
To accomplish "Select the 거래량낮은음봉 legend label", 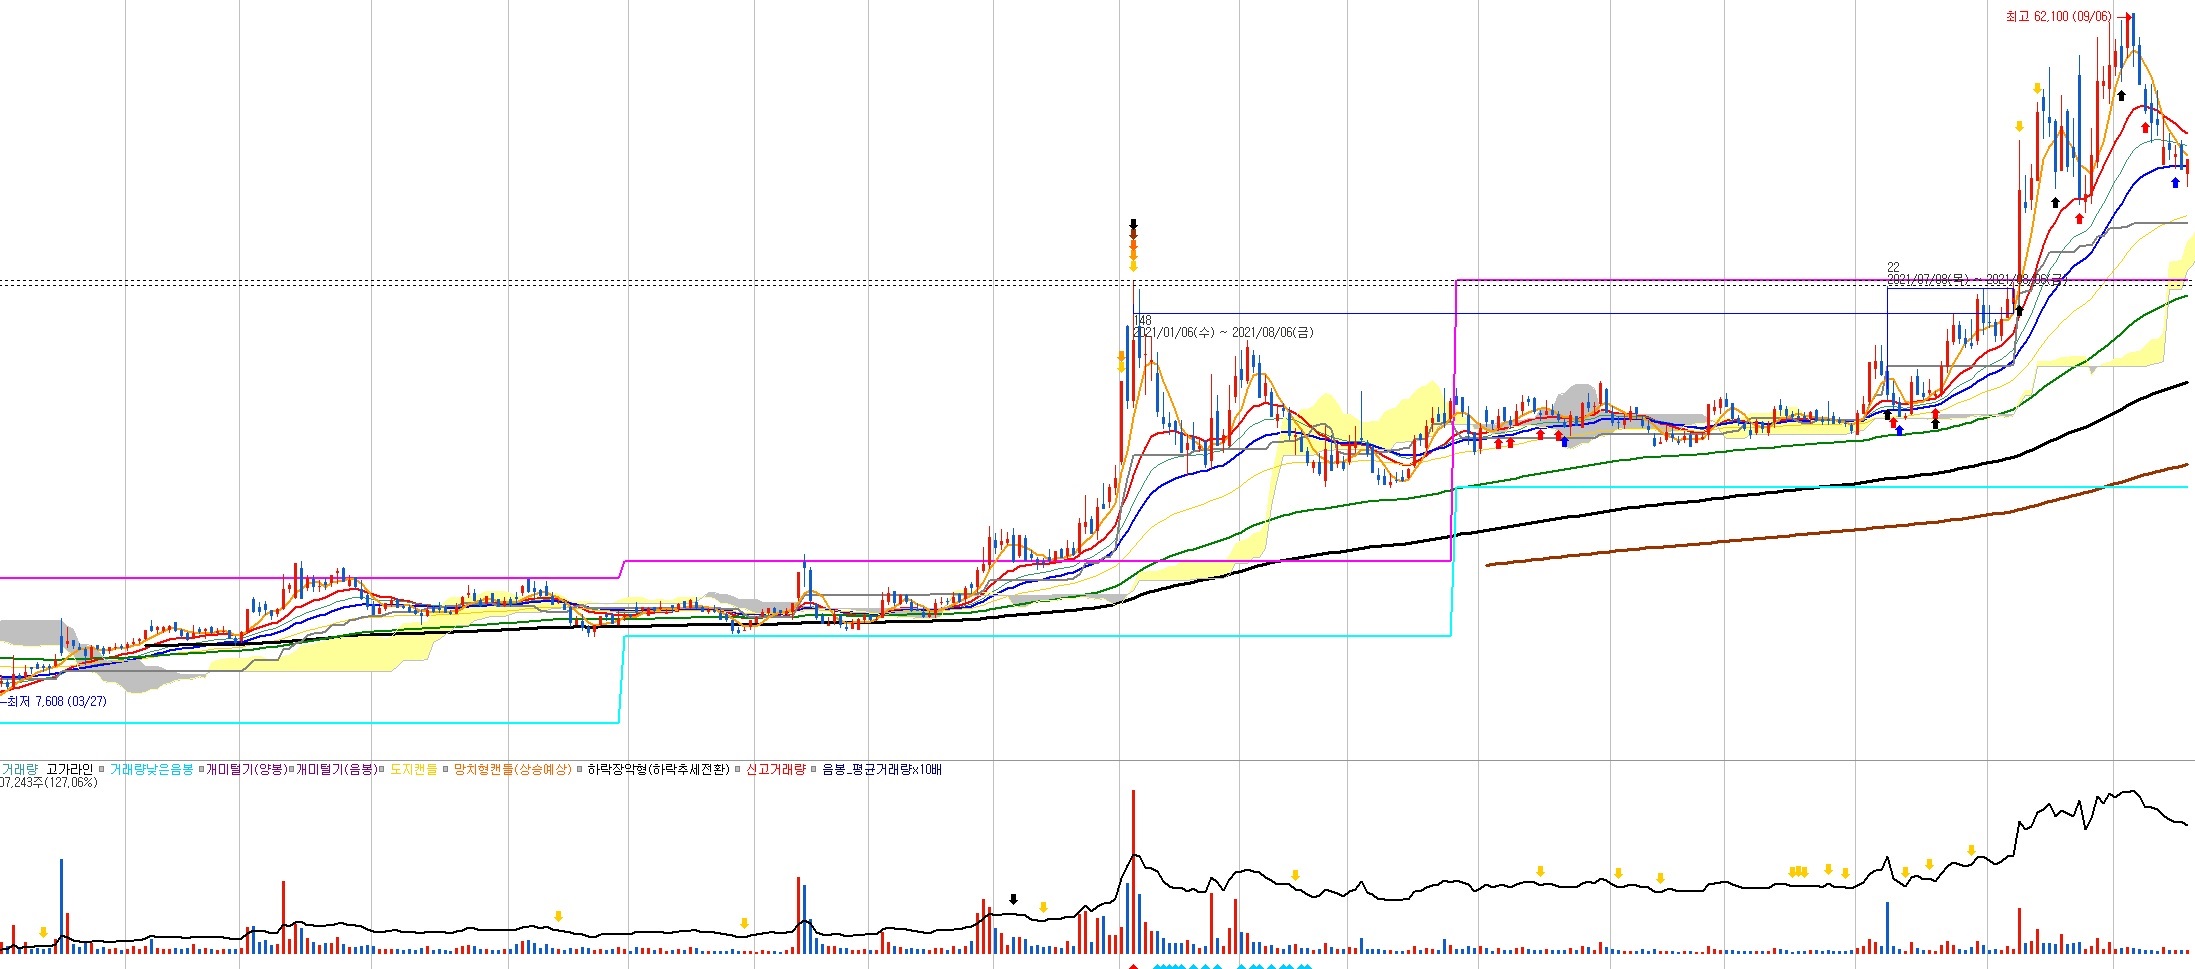I will click(151, 770).
